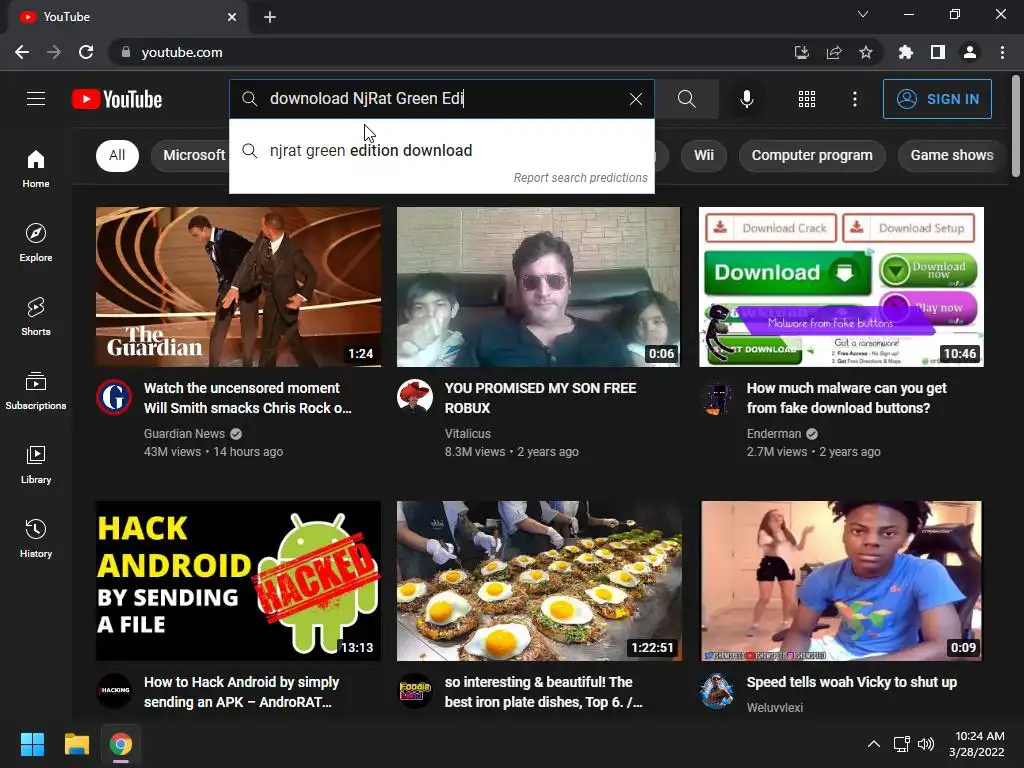
Task: Open Vitalicus channel avatar
Action: 415,397
